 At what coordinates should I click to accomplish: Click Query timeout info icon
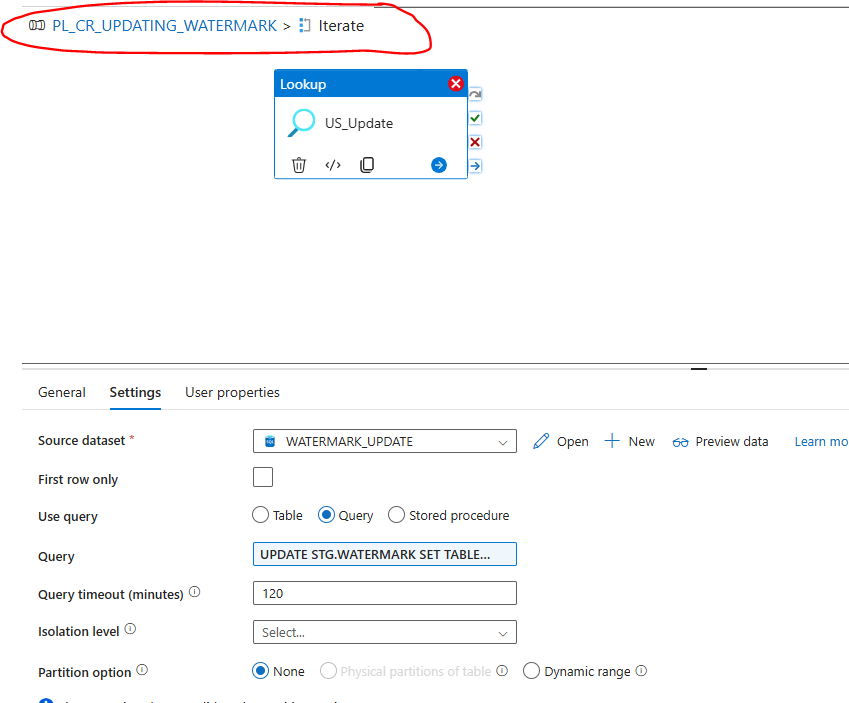click(x=194, y=592)
